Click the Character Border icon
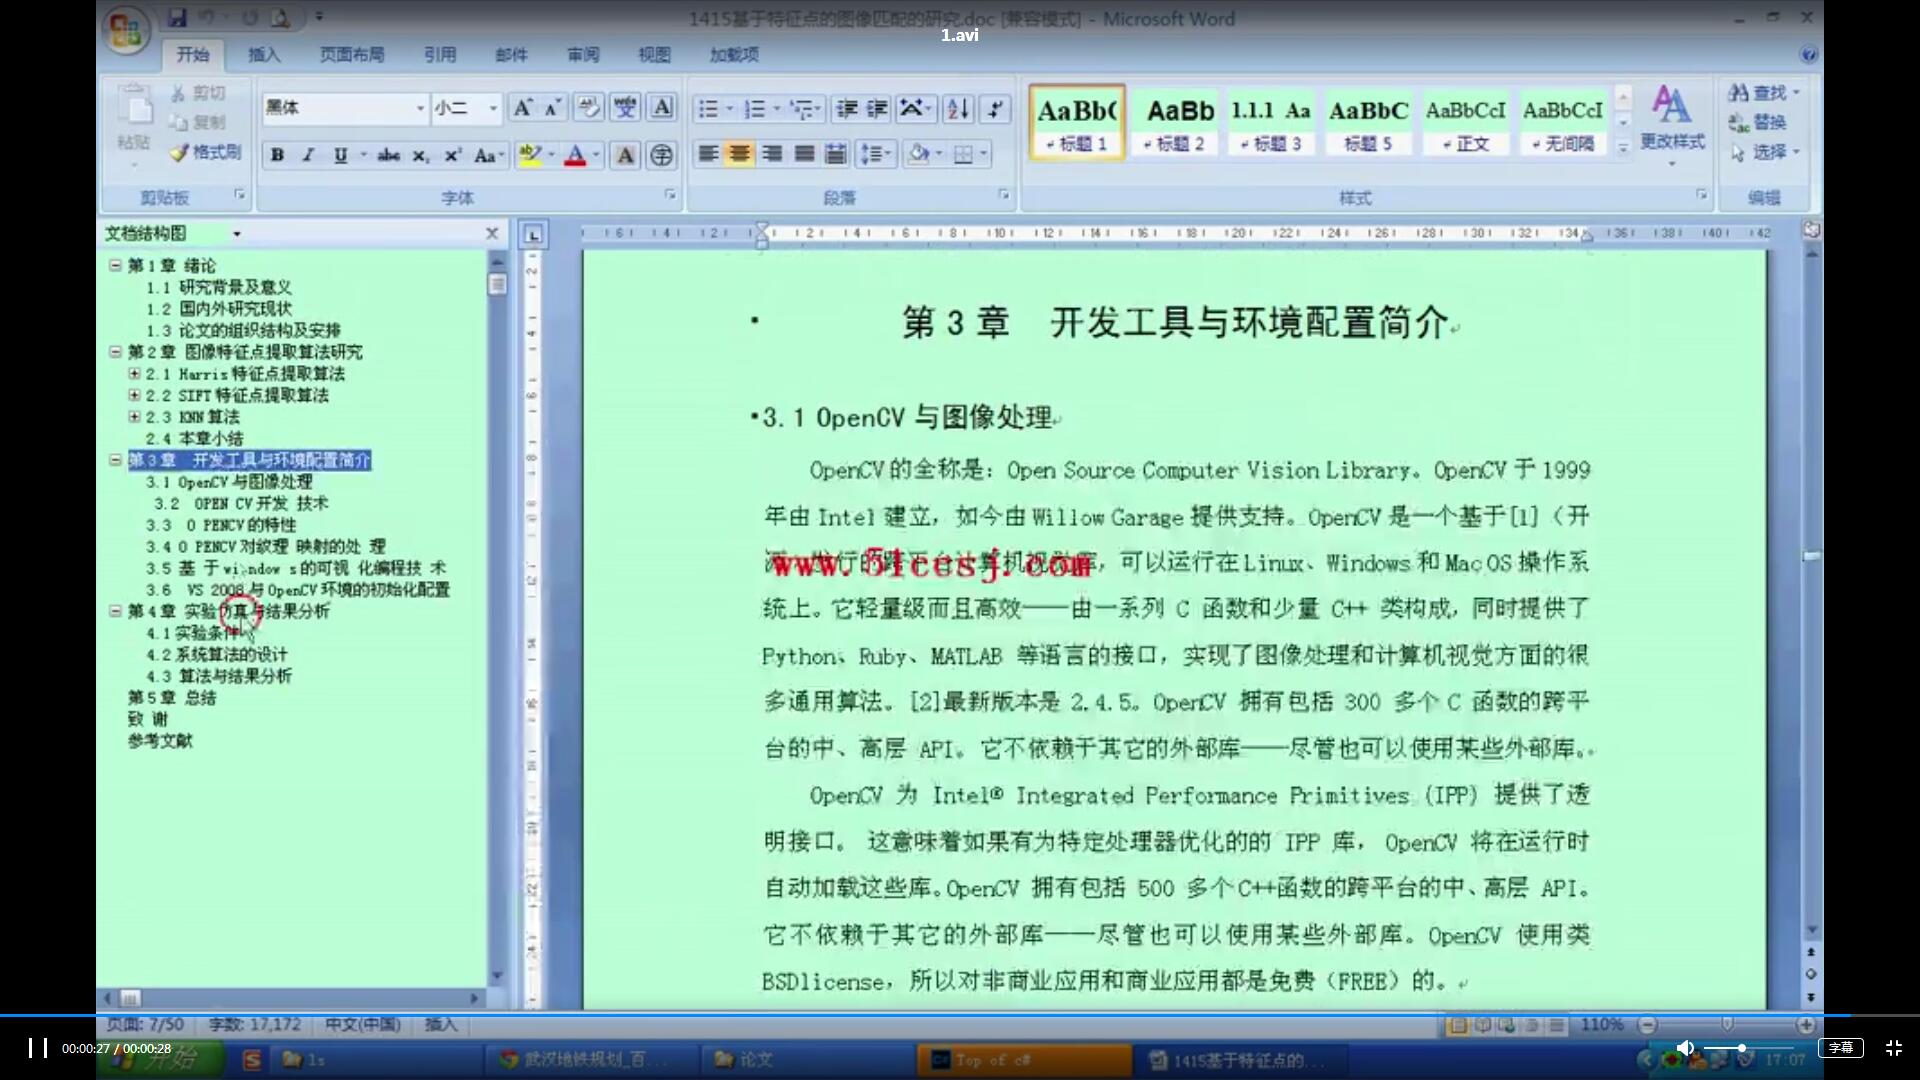Screen dimensions: 1920x1080 click(661, 108)
